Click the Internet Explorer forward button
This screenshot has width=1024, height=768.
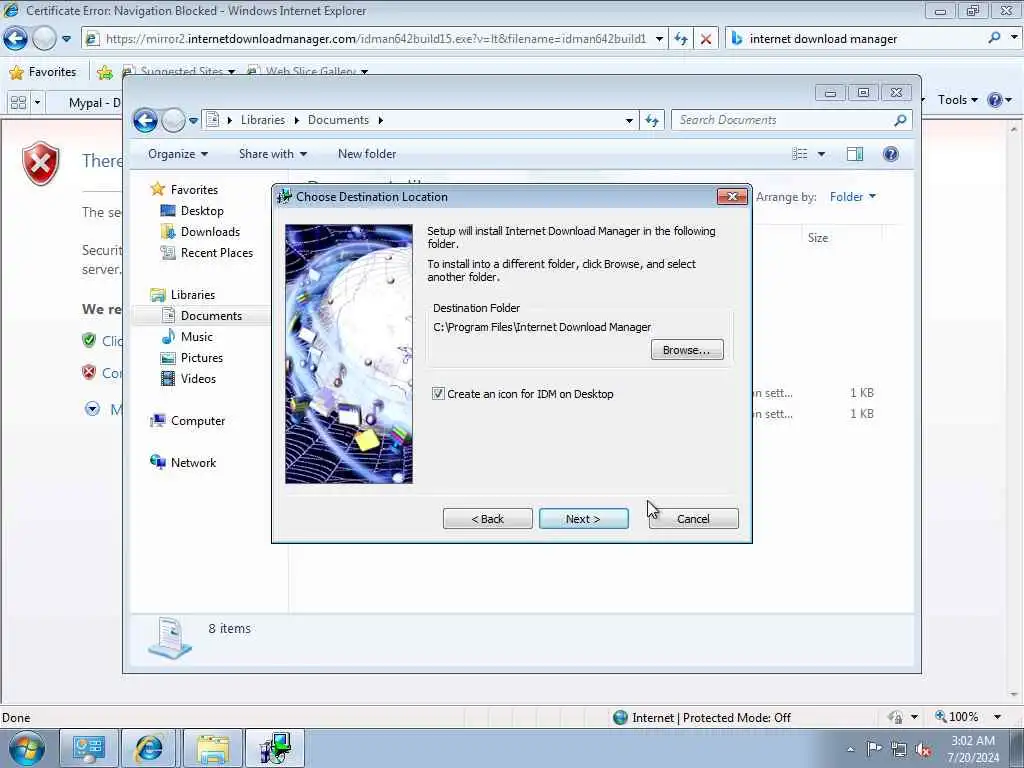(44, 39)
